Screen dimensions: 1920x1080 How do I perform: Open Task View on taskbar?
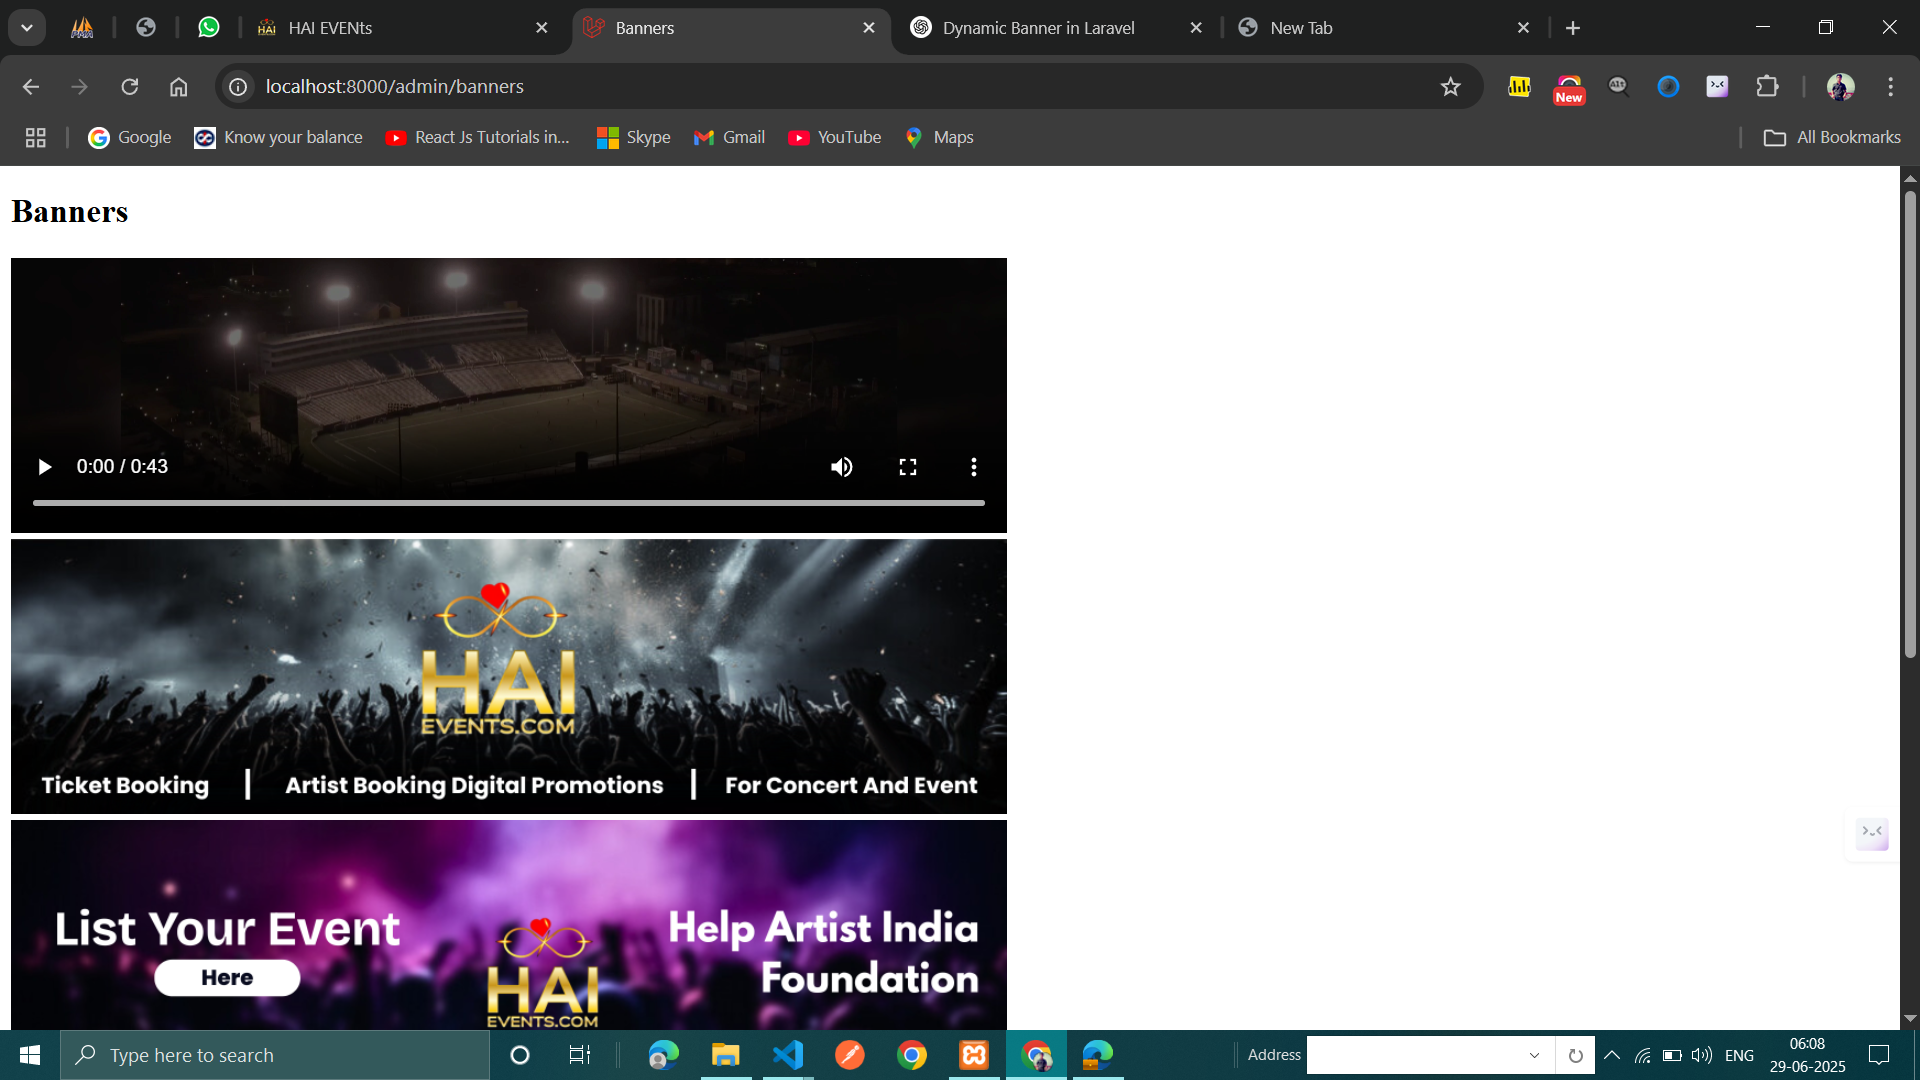click(x=580, y=1055)
